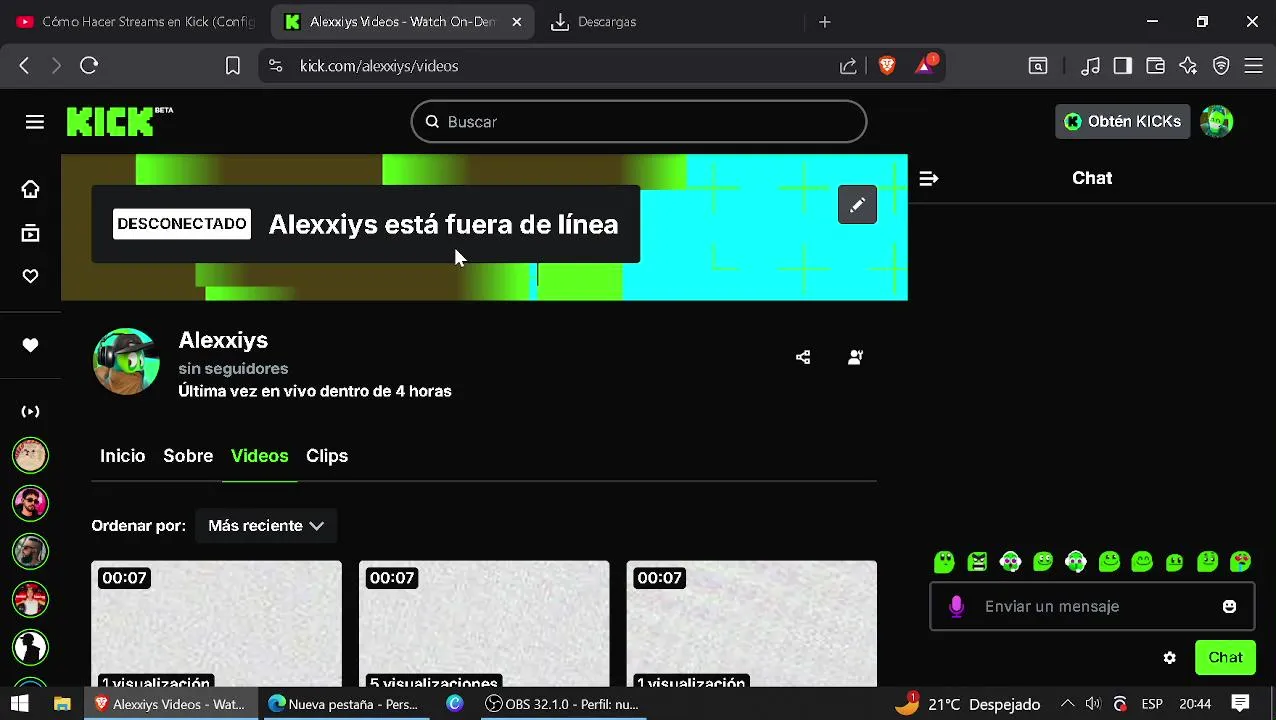Open a new browser tab
This screenshot has height=720, width=1276.
824,22
